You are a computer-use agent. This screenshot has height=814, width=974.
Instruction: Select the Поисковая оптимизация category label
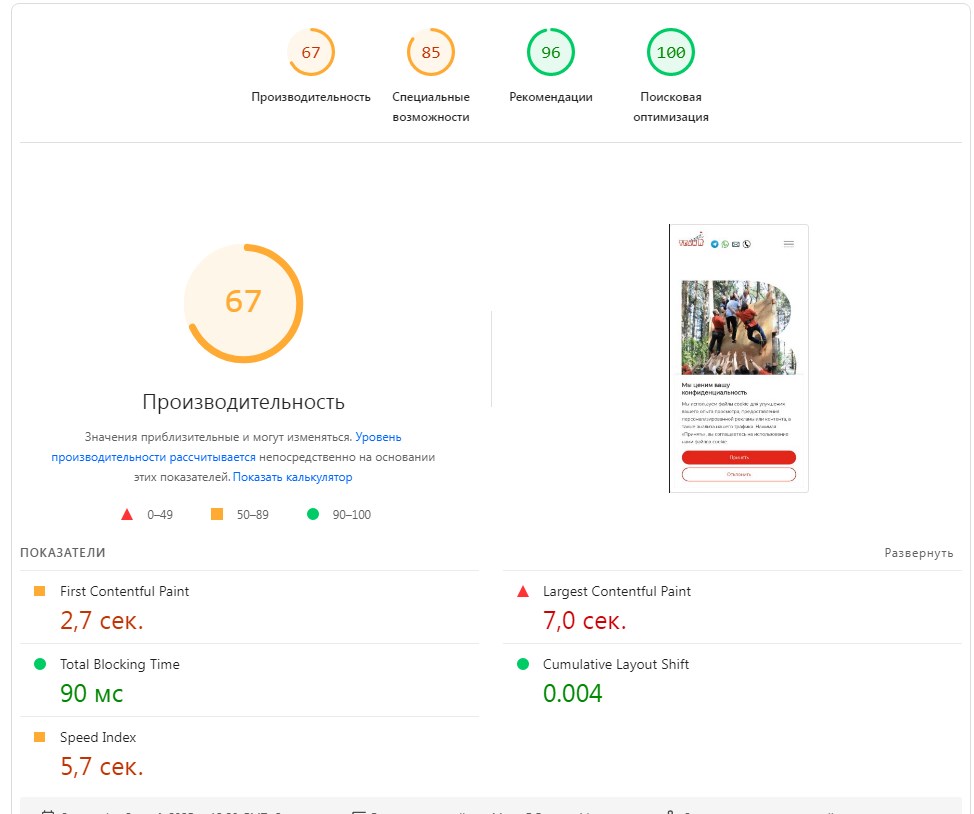pos(671,107)
